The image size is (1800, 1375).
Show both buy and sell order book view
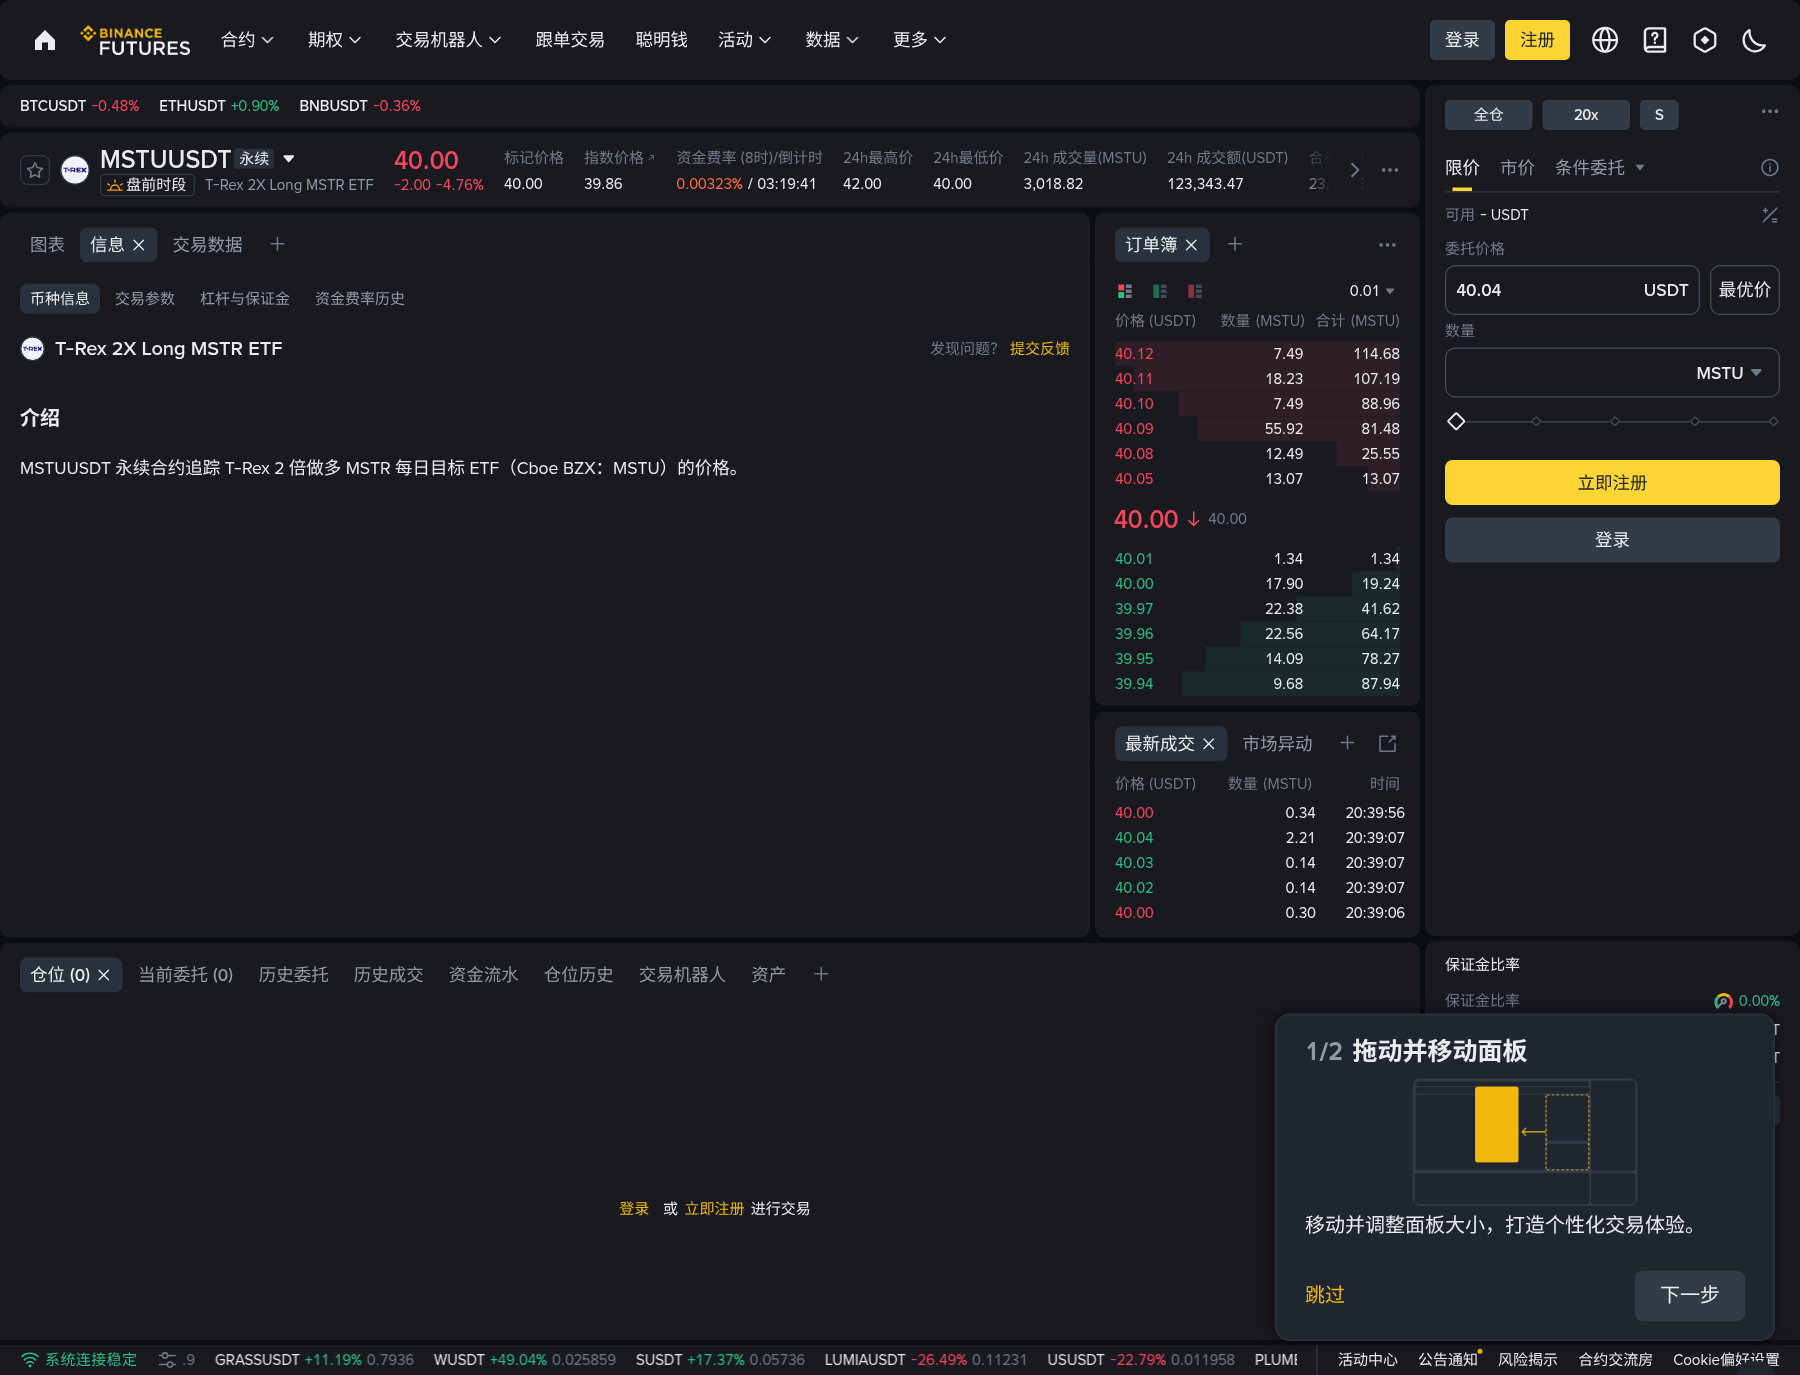click(x=1125, y=291)
